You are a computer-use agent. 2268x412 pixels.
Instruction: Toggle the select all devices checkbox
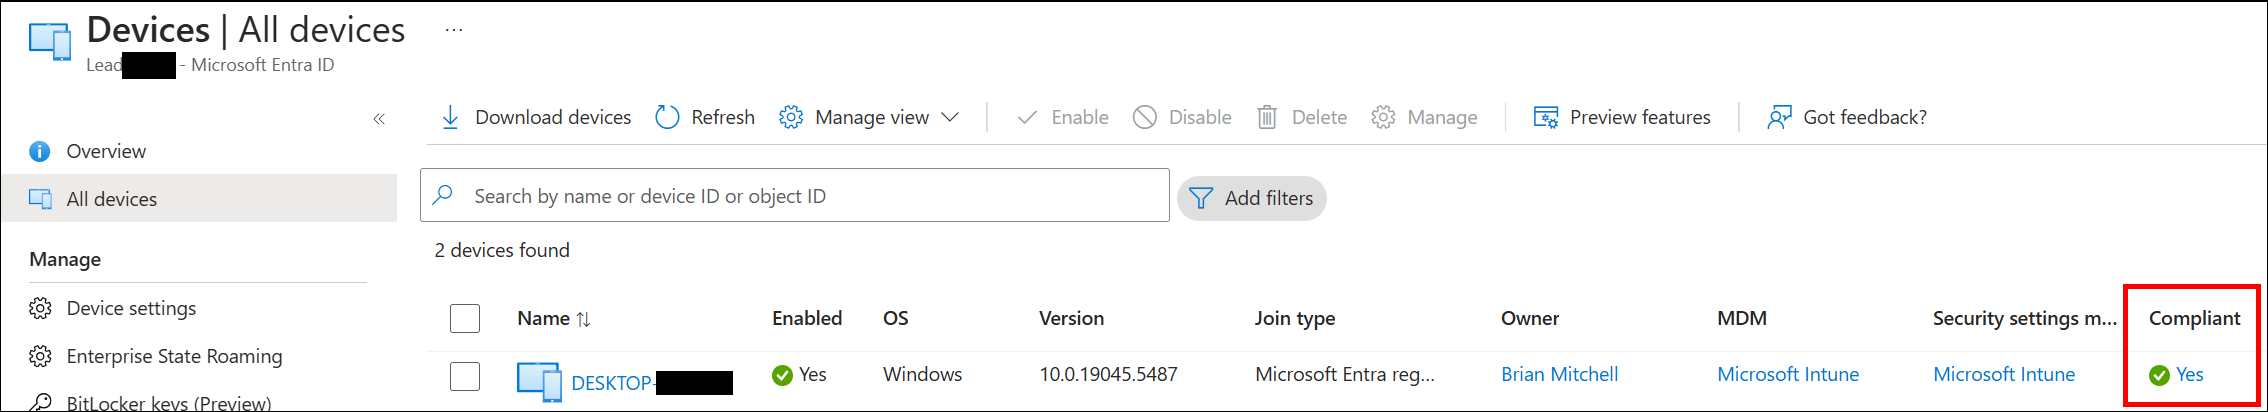click(465, 319)
